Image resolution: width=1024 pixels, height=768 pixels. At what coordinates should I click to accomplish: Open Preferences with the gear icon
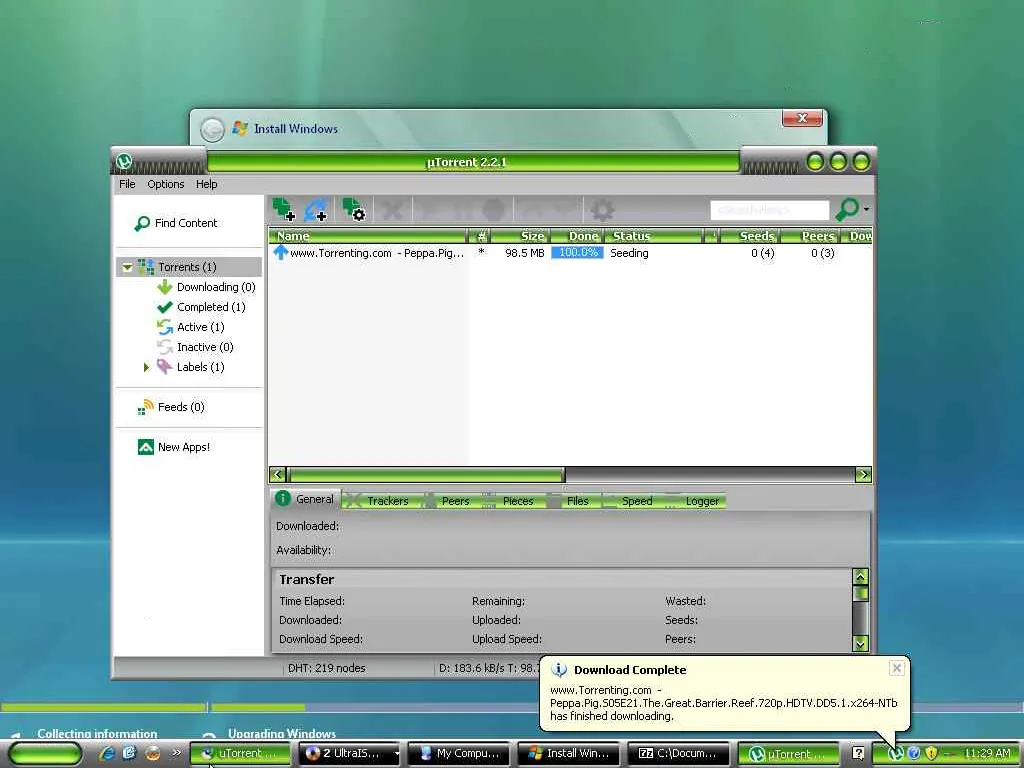click(602, 210)
